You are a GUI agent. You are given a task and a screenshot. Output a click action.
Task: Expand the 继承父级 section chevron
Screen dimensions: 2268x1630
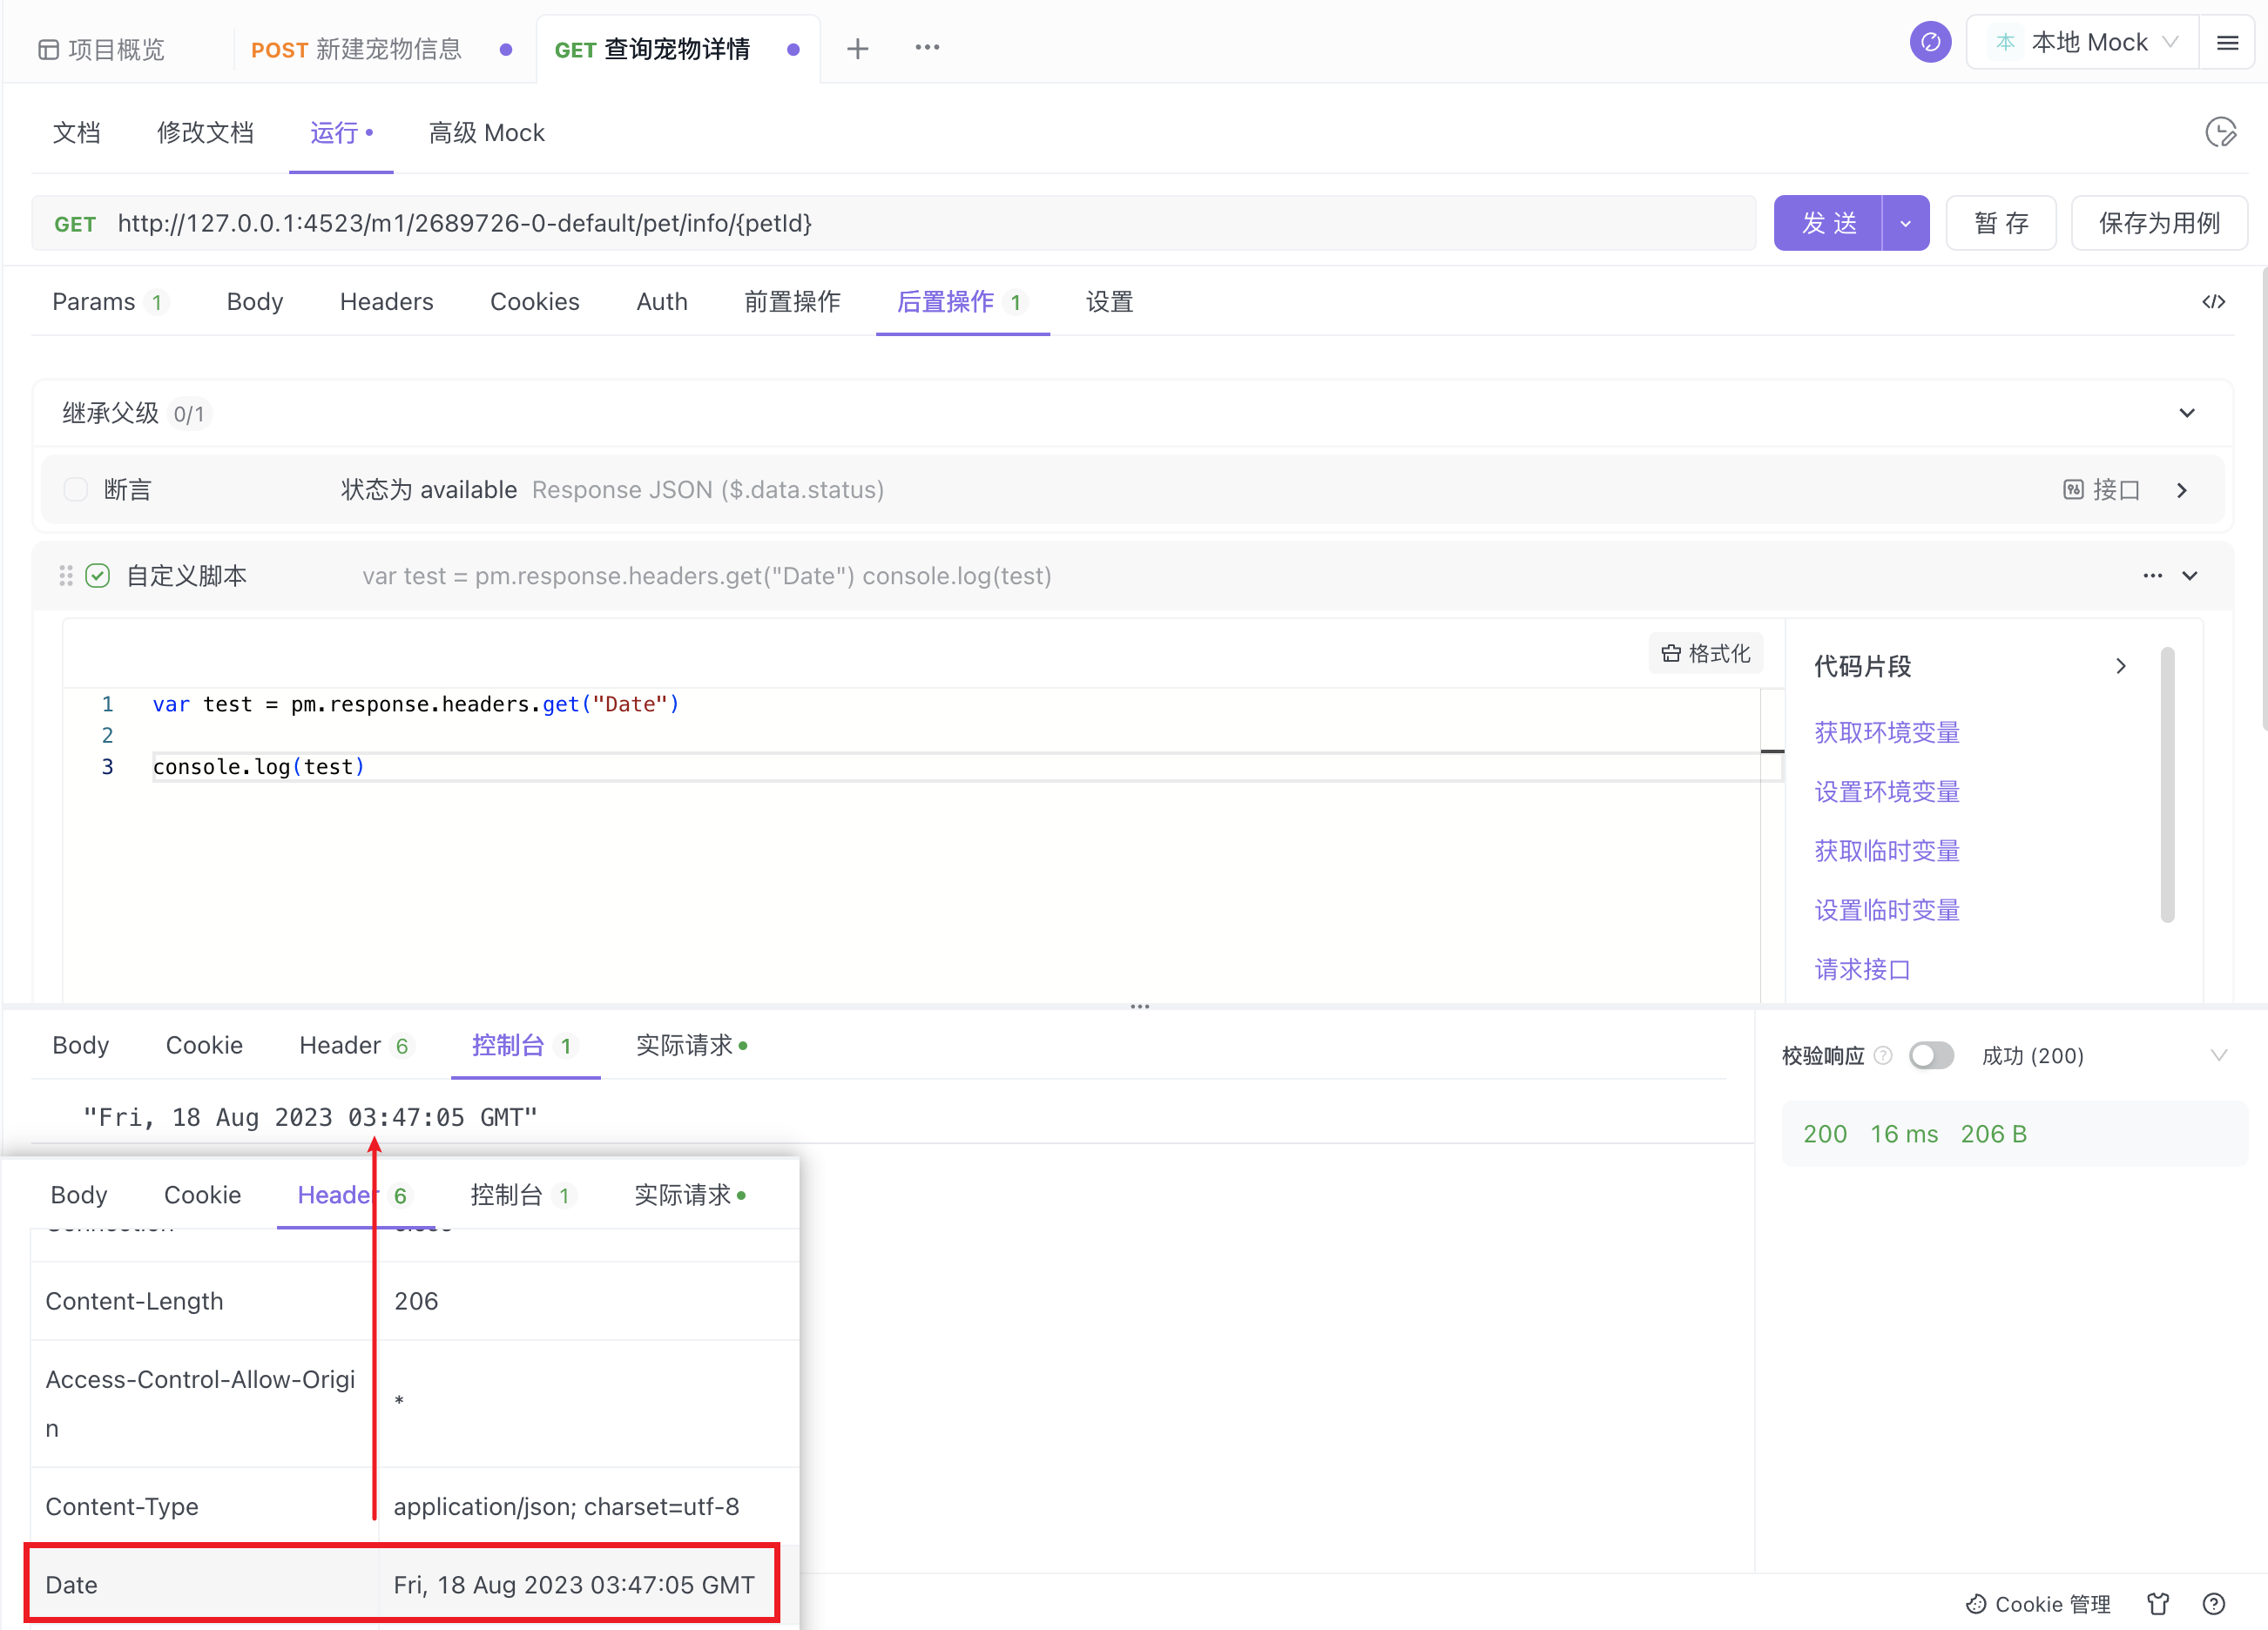coord(2187,413)
